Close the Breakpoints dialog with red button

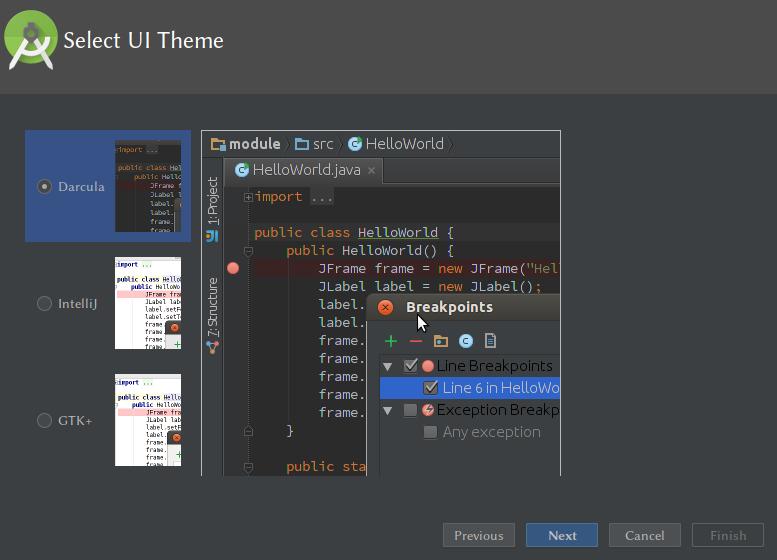(x=385, y=307)
